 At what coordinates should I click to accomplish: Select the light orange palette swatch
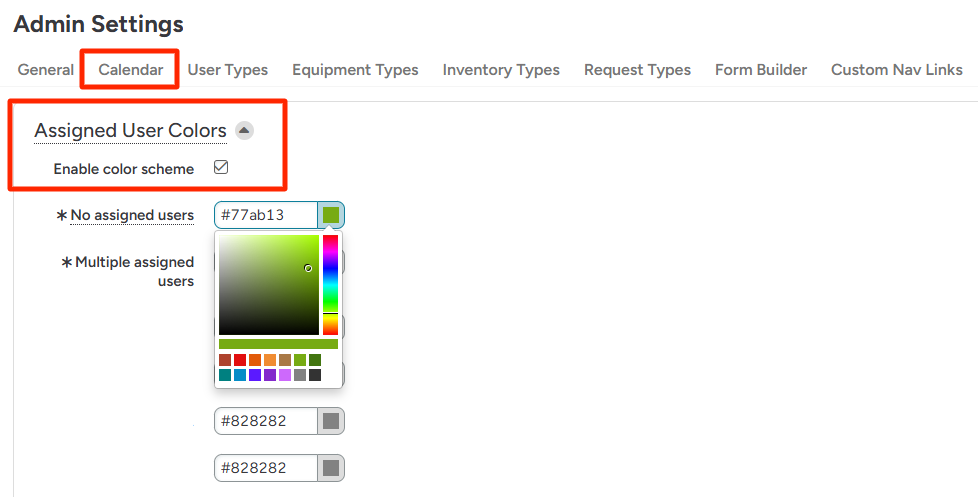coord(270,360)
